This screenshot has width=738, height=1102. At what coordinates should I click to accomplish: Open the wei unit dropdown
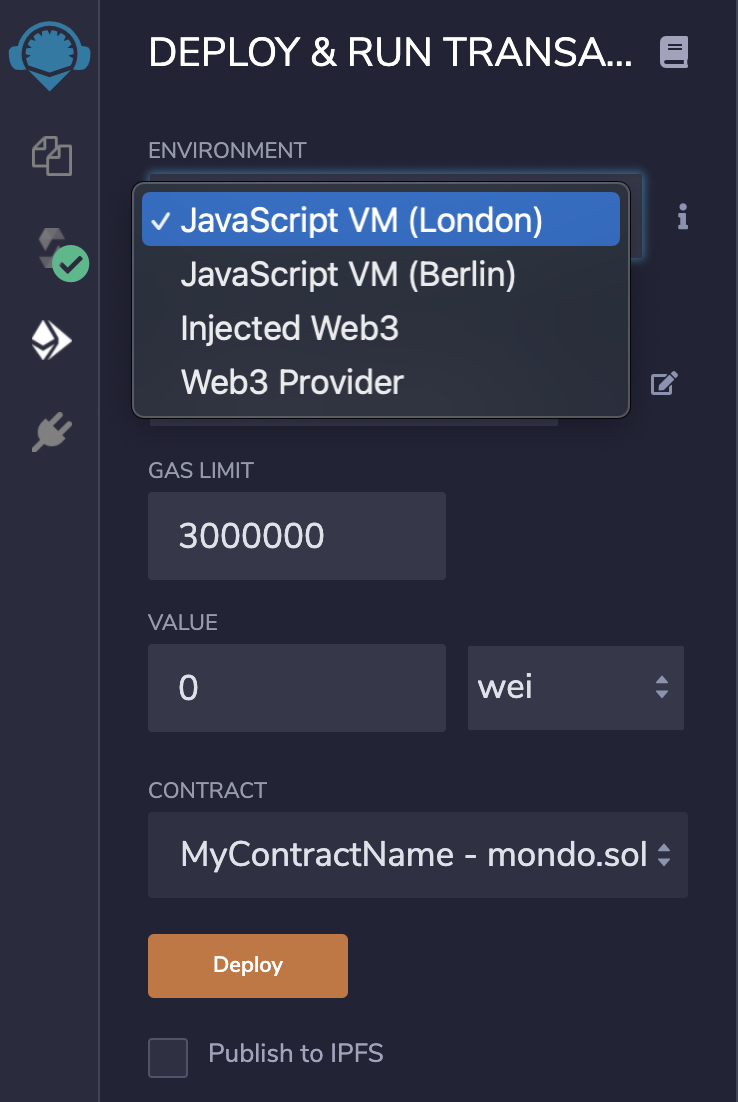[576, 687]
